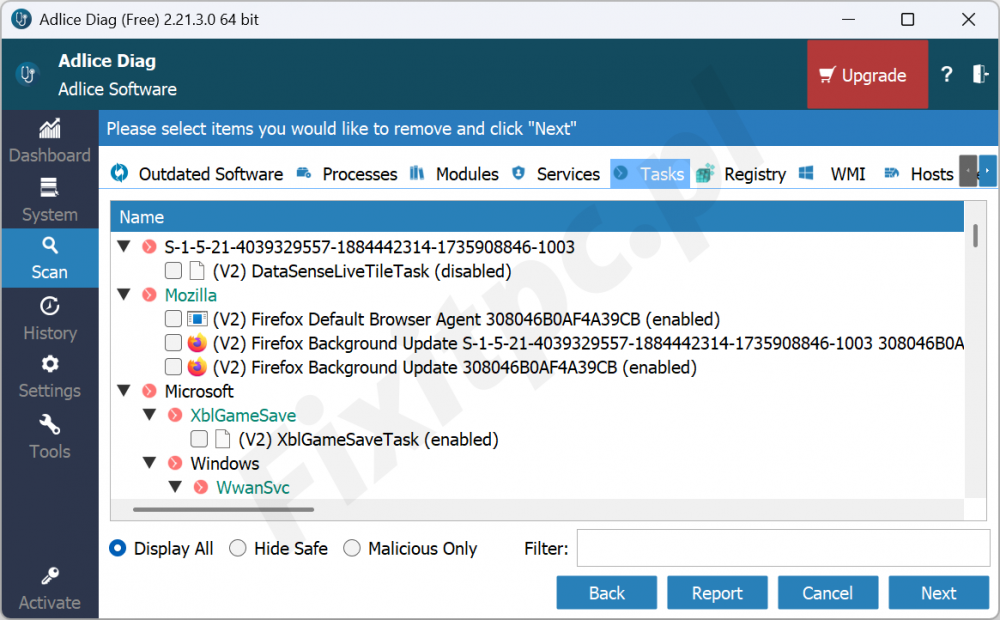Open the System sidebar section

[x=49, y=200]
